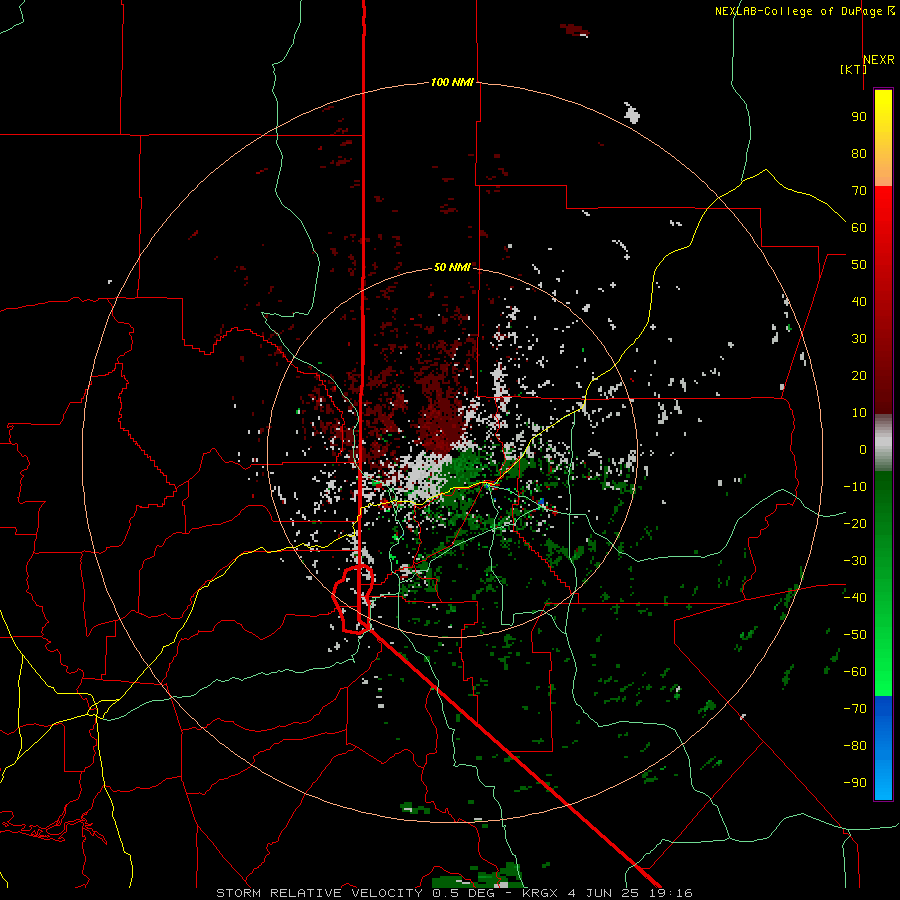Click the blue bottom segment of the color bar
The height and width of the screenshot is (900, 900).
(883, 748)
